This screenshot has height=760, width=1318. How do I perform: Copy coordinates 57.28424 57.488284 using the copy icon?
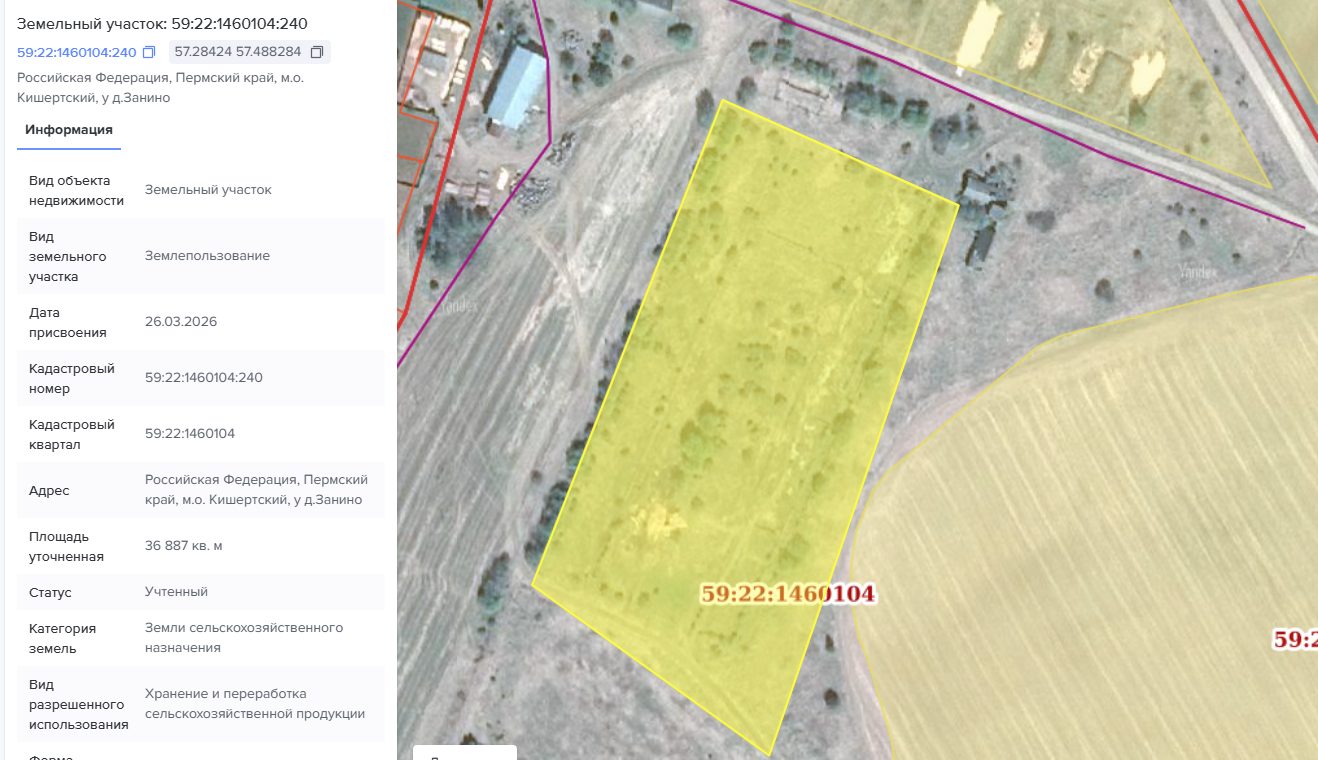point(317,52)
